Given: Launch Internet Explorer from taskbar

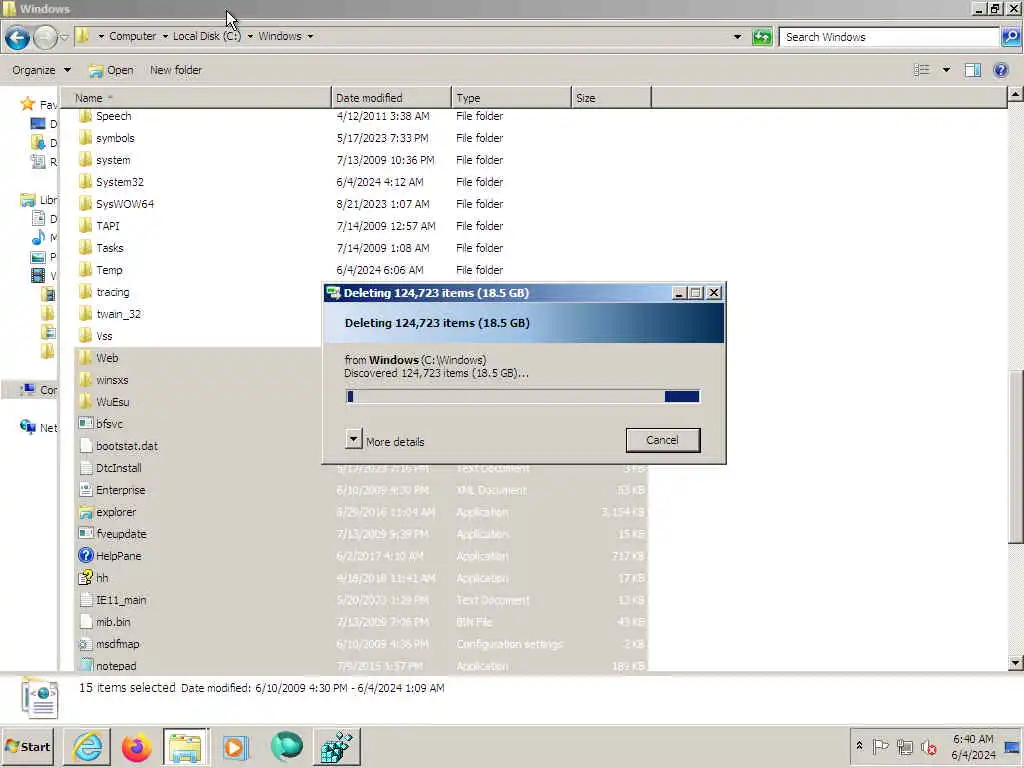Looking at the screenshot, I should point(87,746).
